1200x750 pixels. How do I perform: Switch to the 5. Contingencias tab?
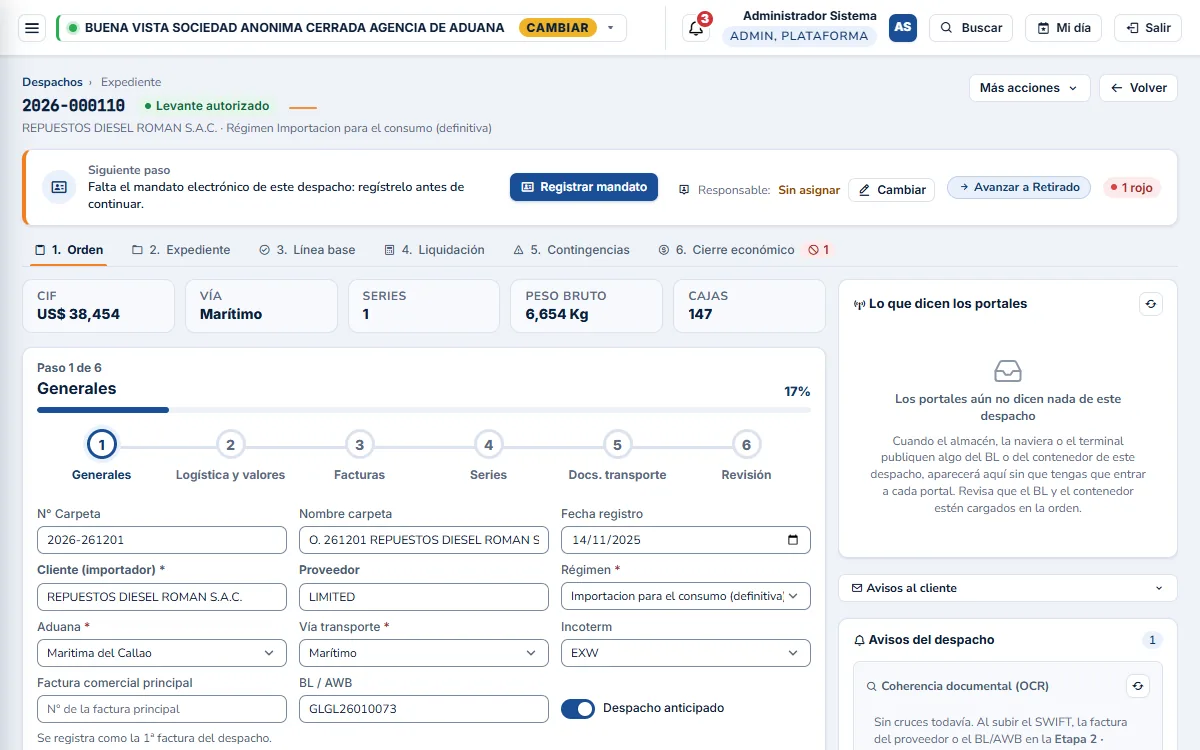click(571, 250)
